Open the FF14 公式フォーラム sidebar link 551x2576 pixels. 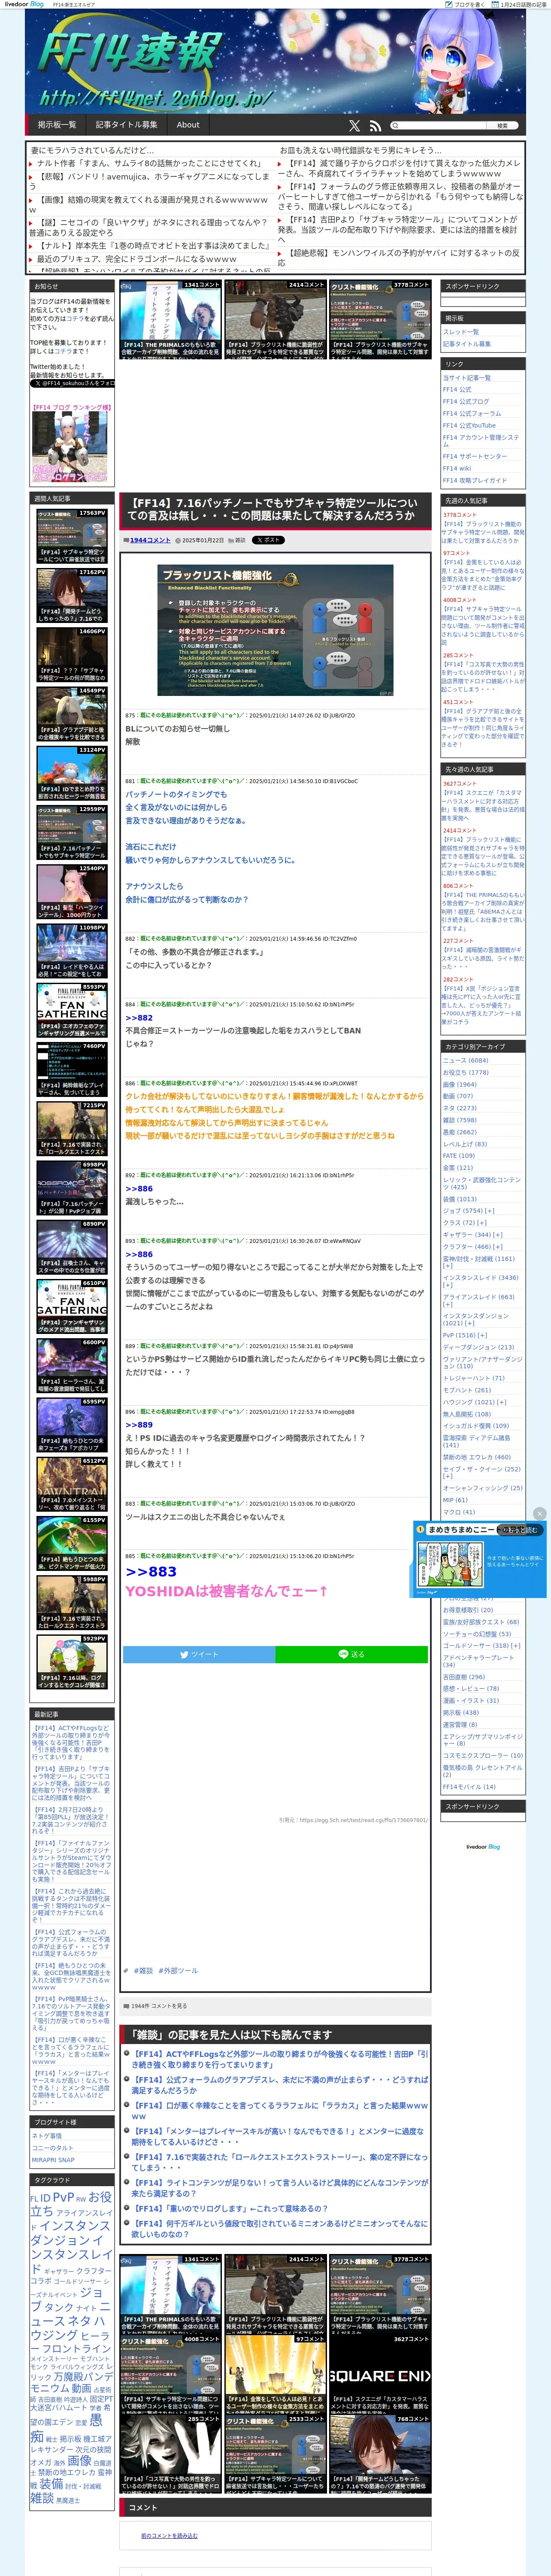coord(472,413)
